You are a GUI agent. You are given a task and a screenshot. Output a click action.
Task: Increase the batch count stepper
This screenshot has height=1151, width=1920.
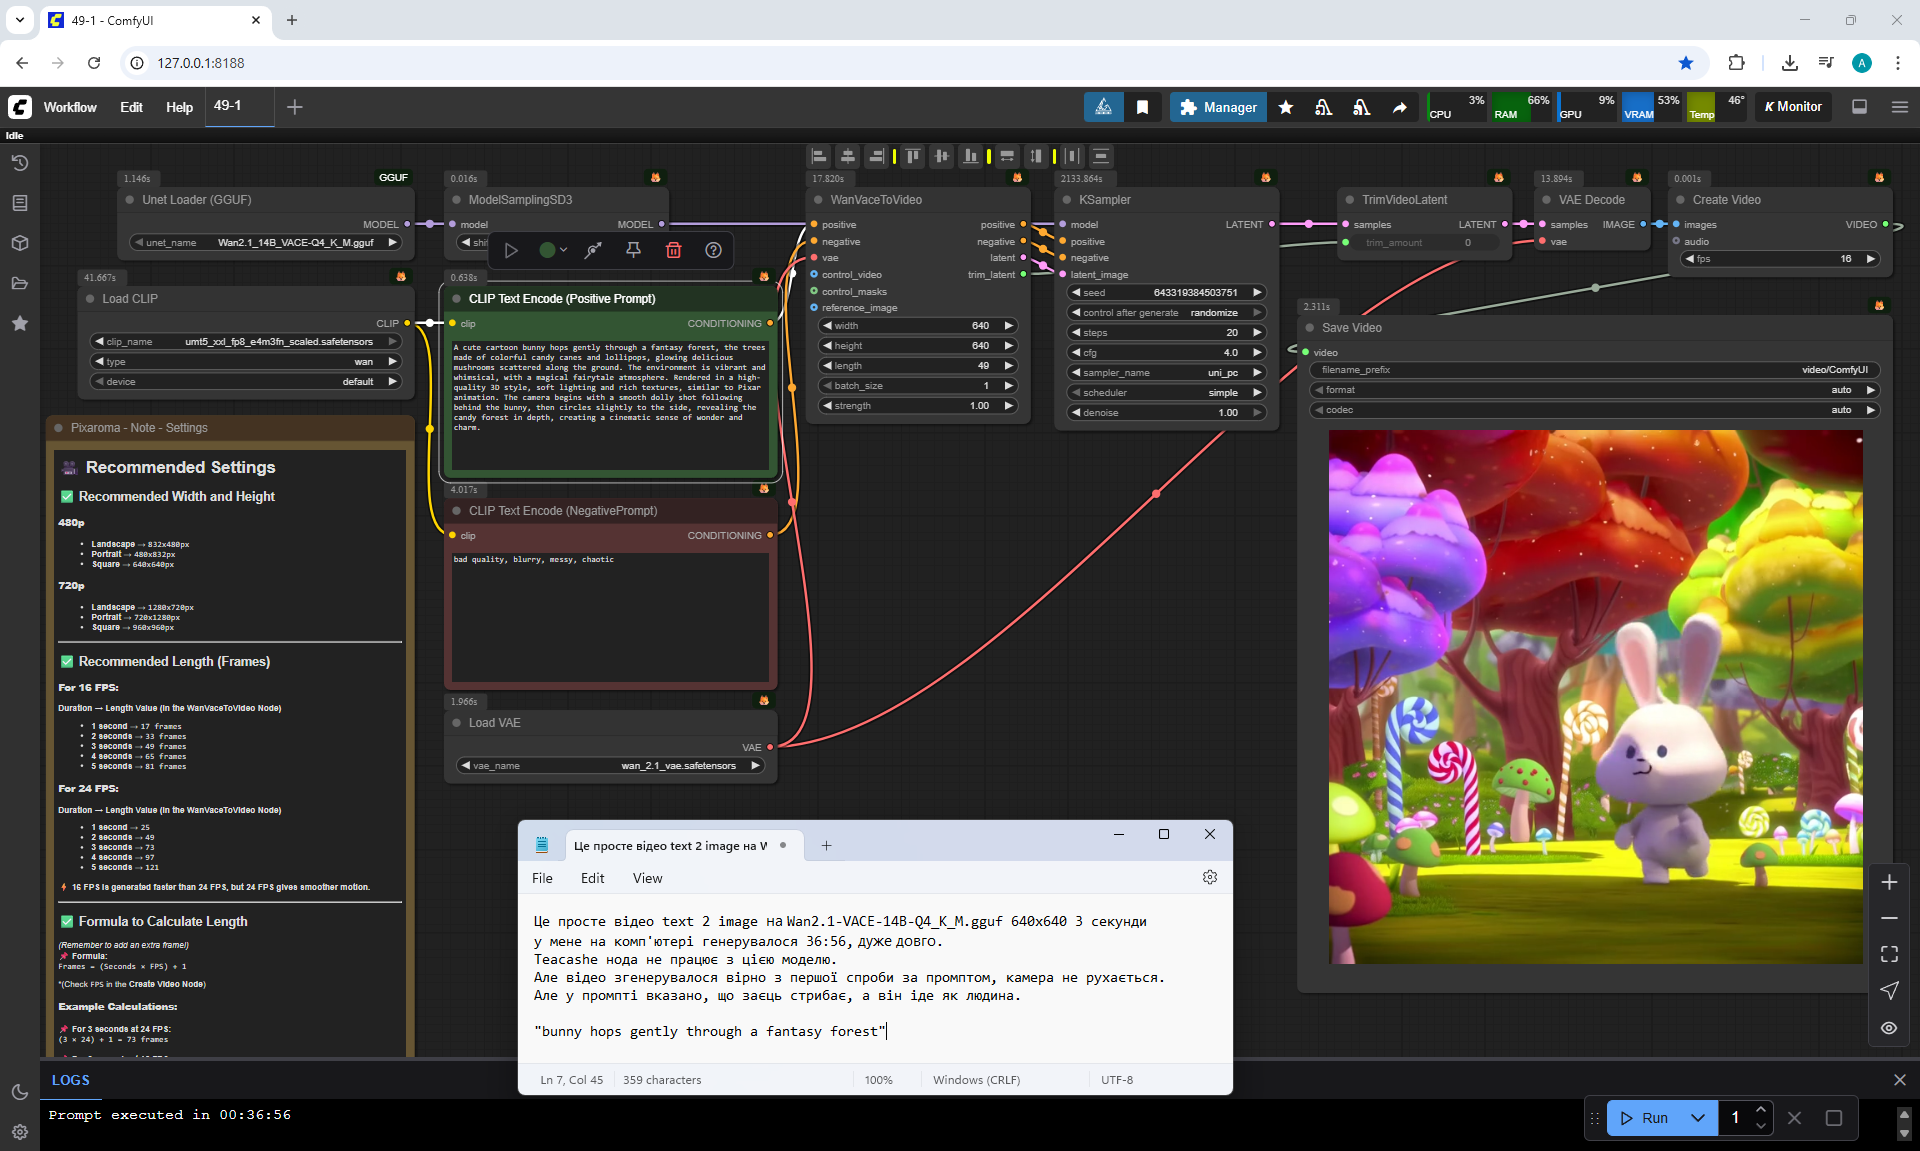pos(1760,1109)
